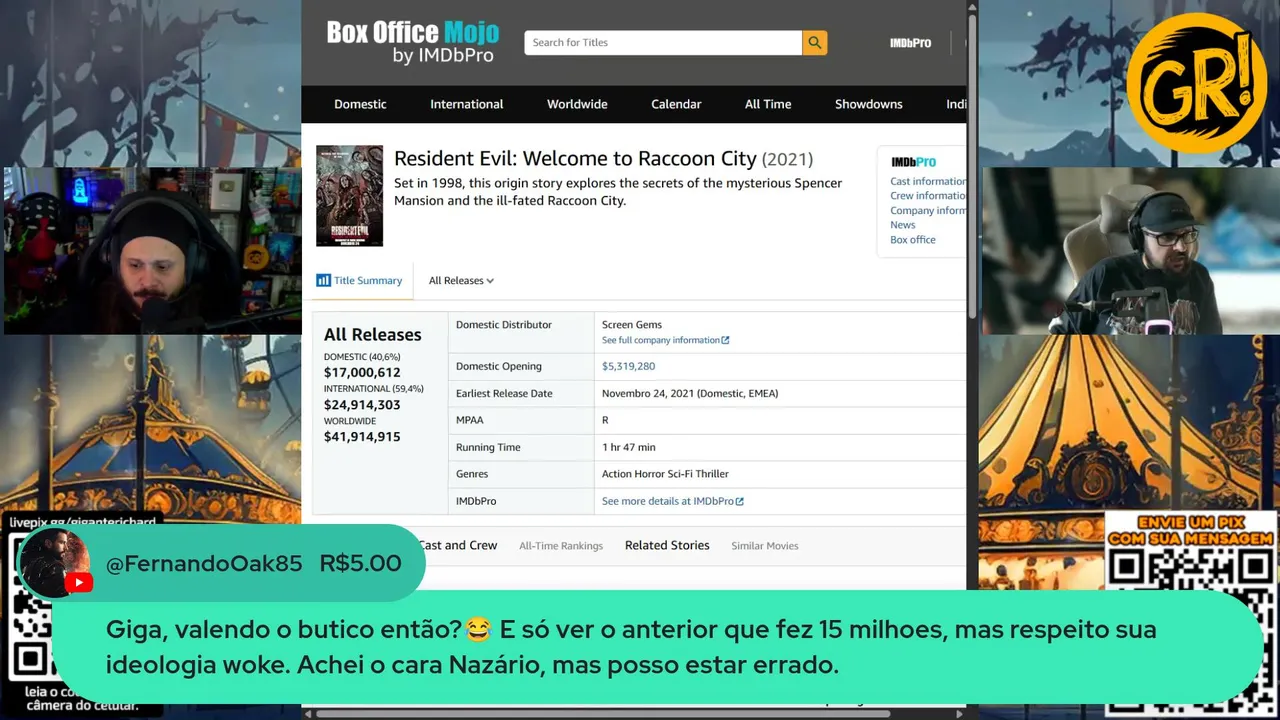Click the $24,914,303 international total
1280x720 pixels.
coord(362,405)
